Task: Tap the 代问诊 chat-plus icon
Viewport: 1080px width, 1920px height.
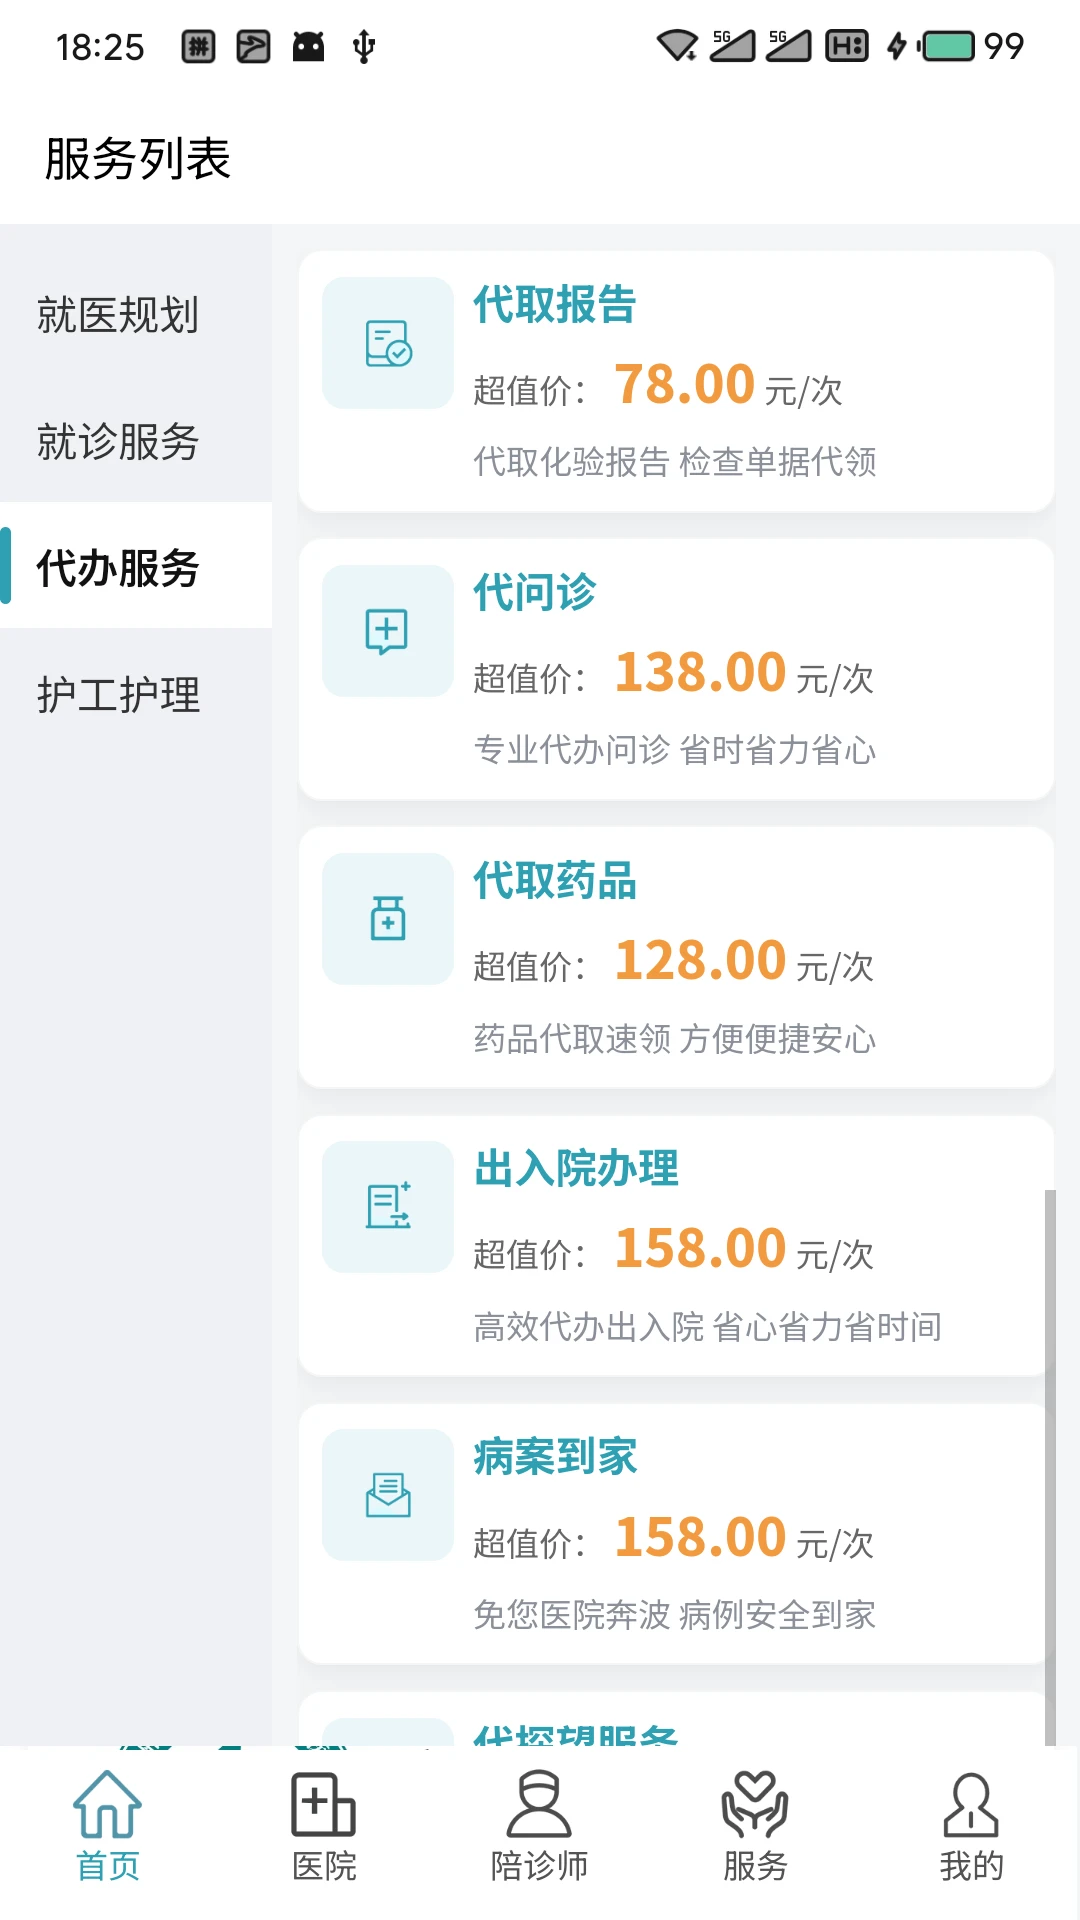Action: point(388,631)
